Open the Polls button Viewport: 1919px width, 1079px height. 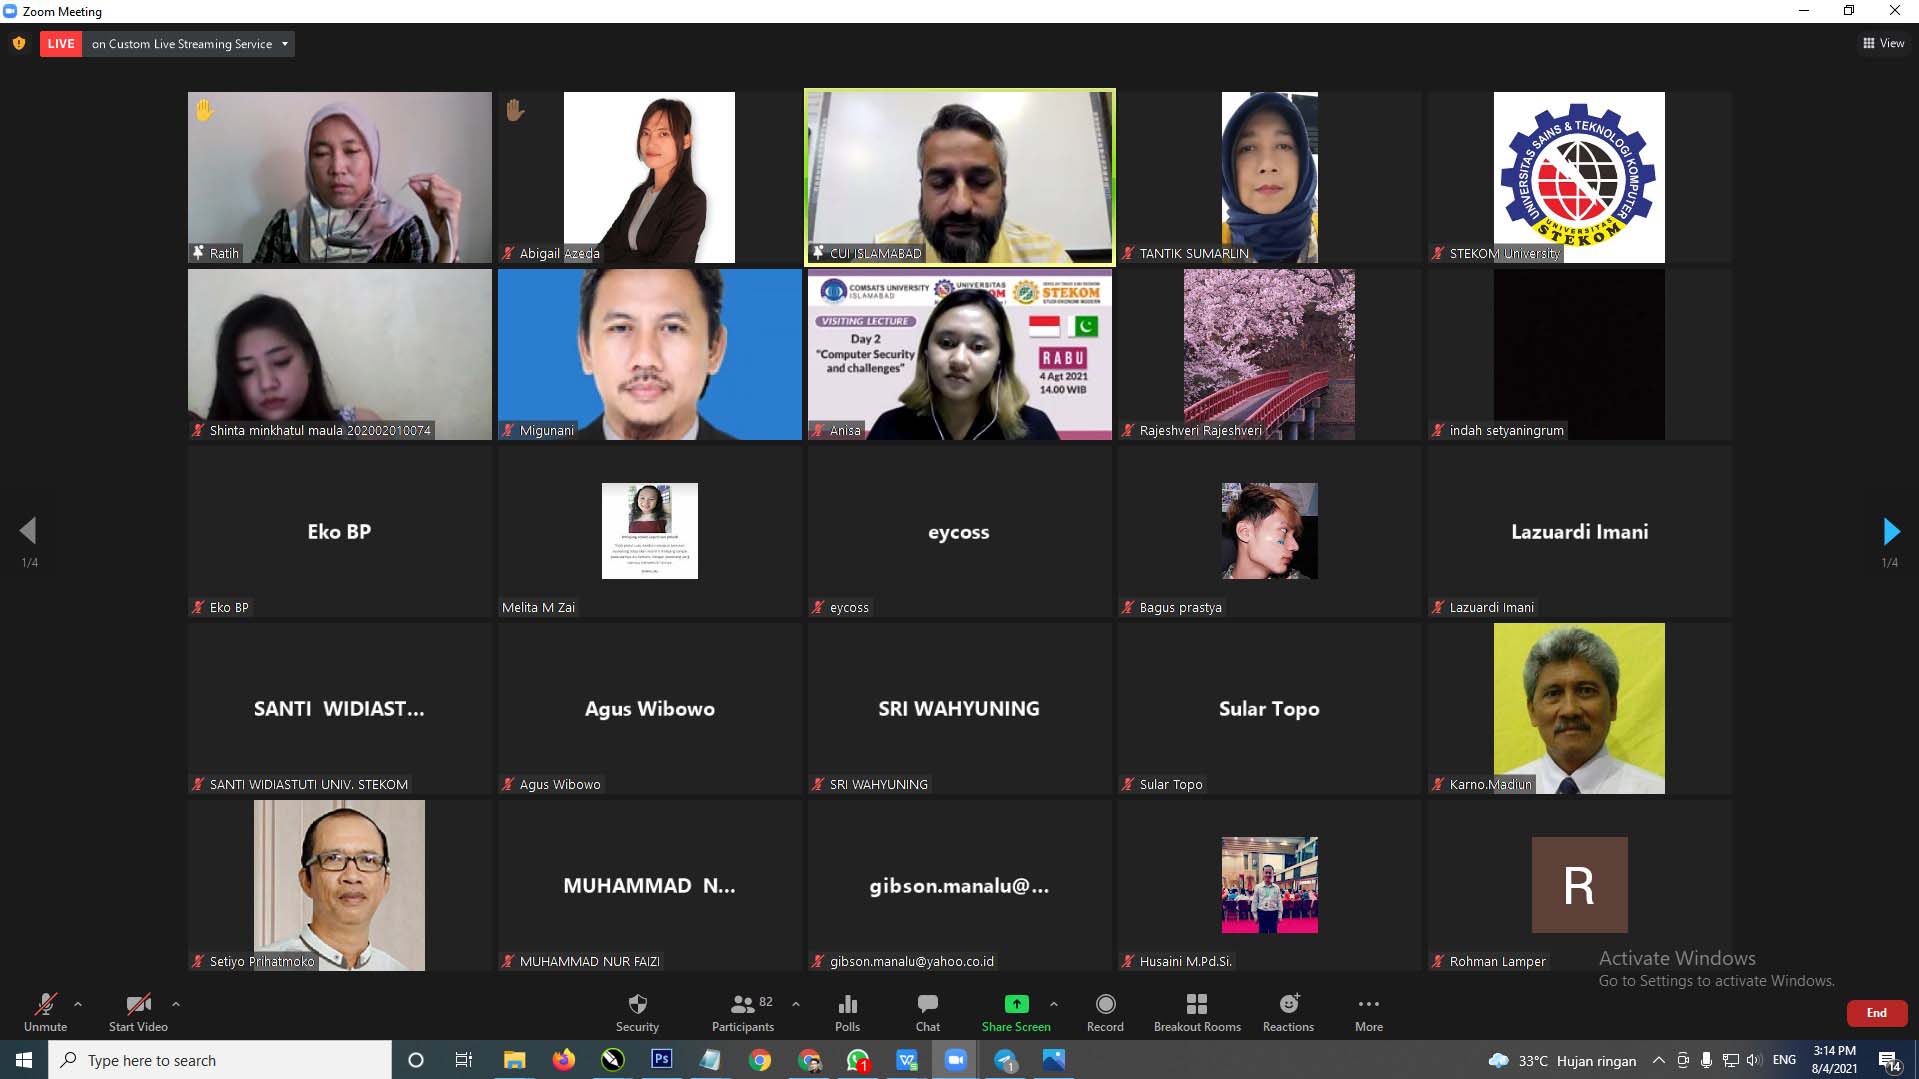[847, 1012]
